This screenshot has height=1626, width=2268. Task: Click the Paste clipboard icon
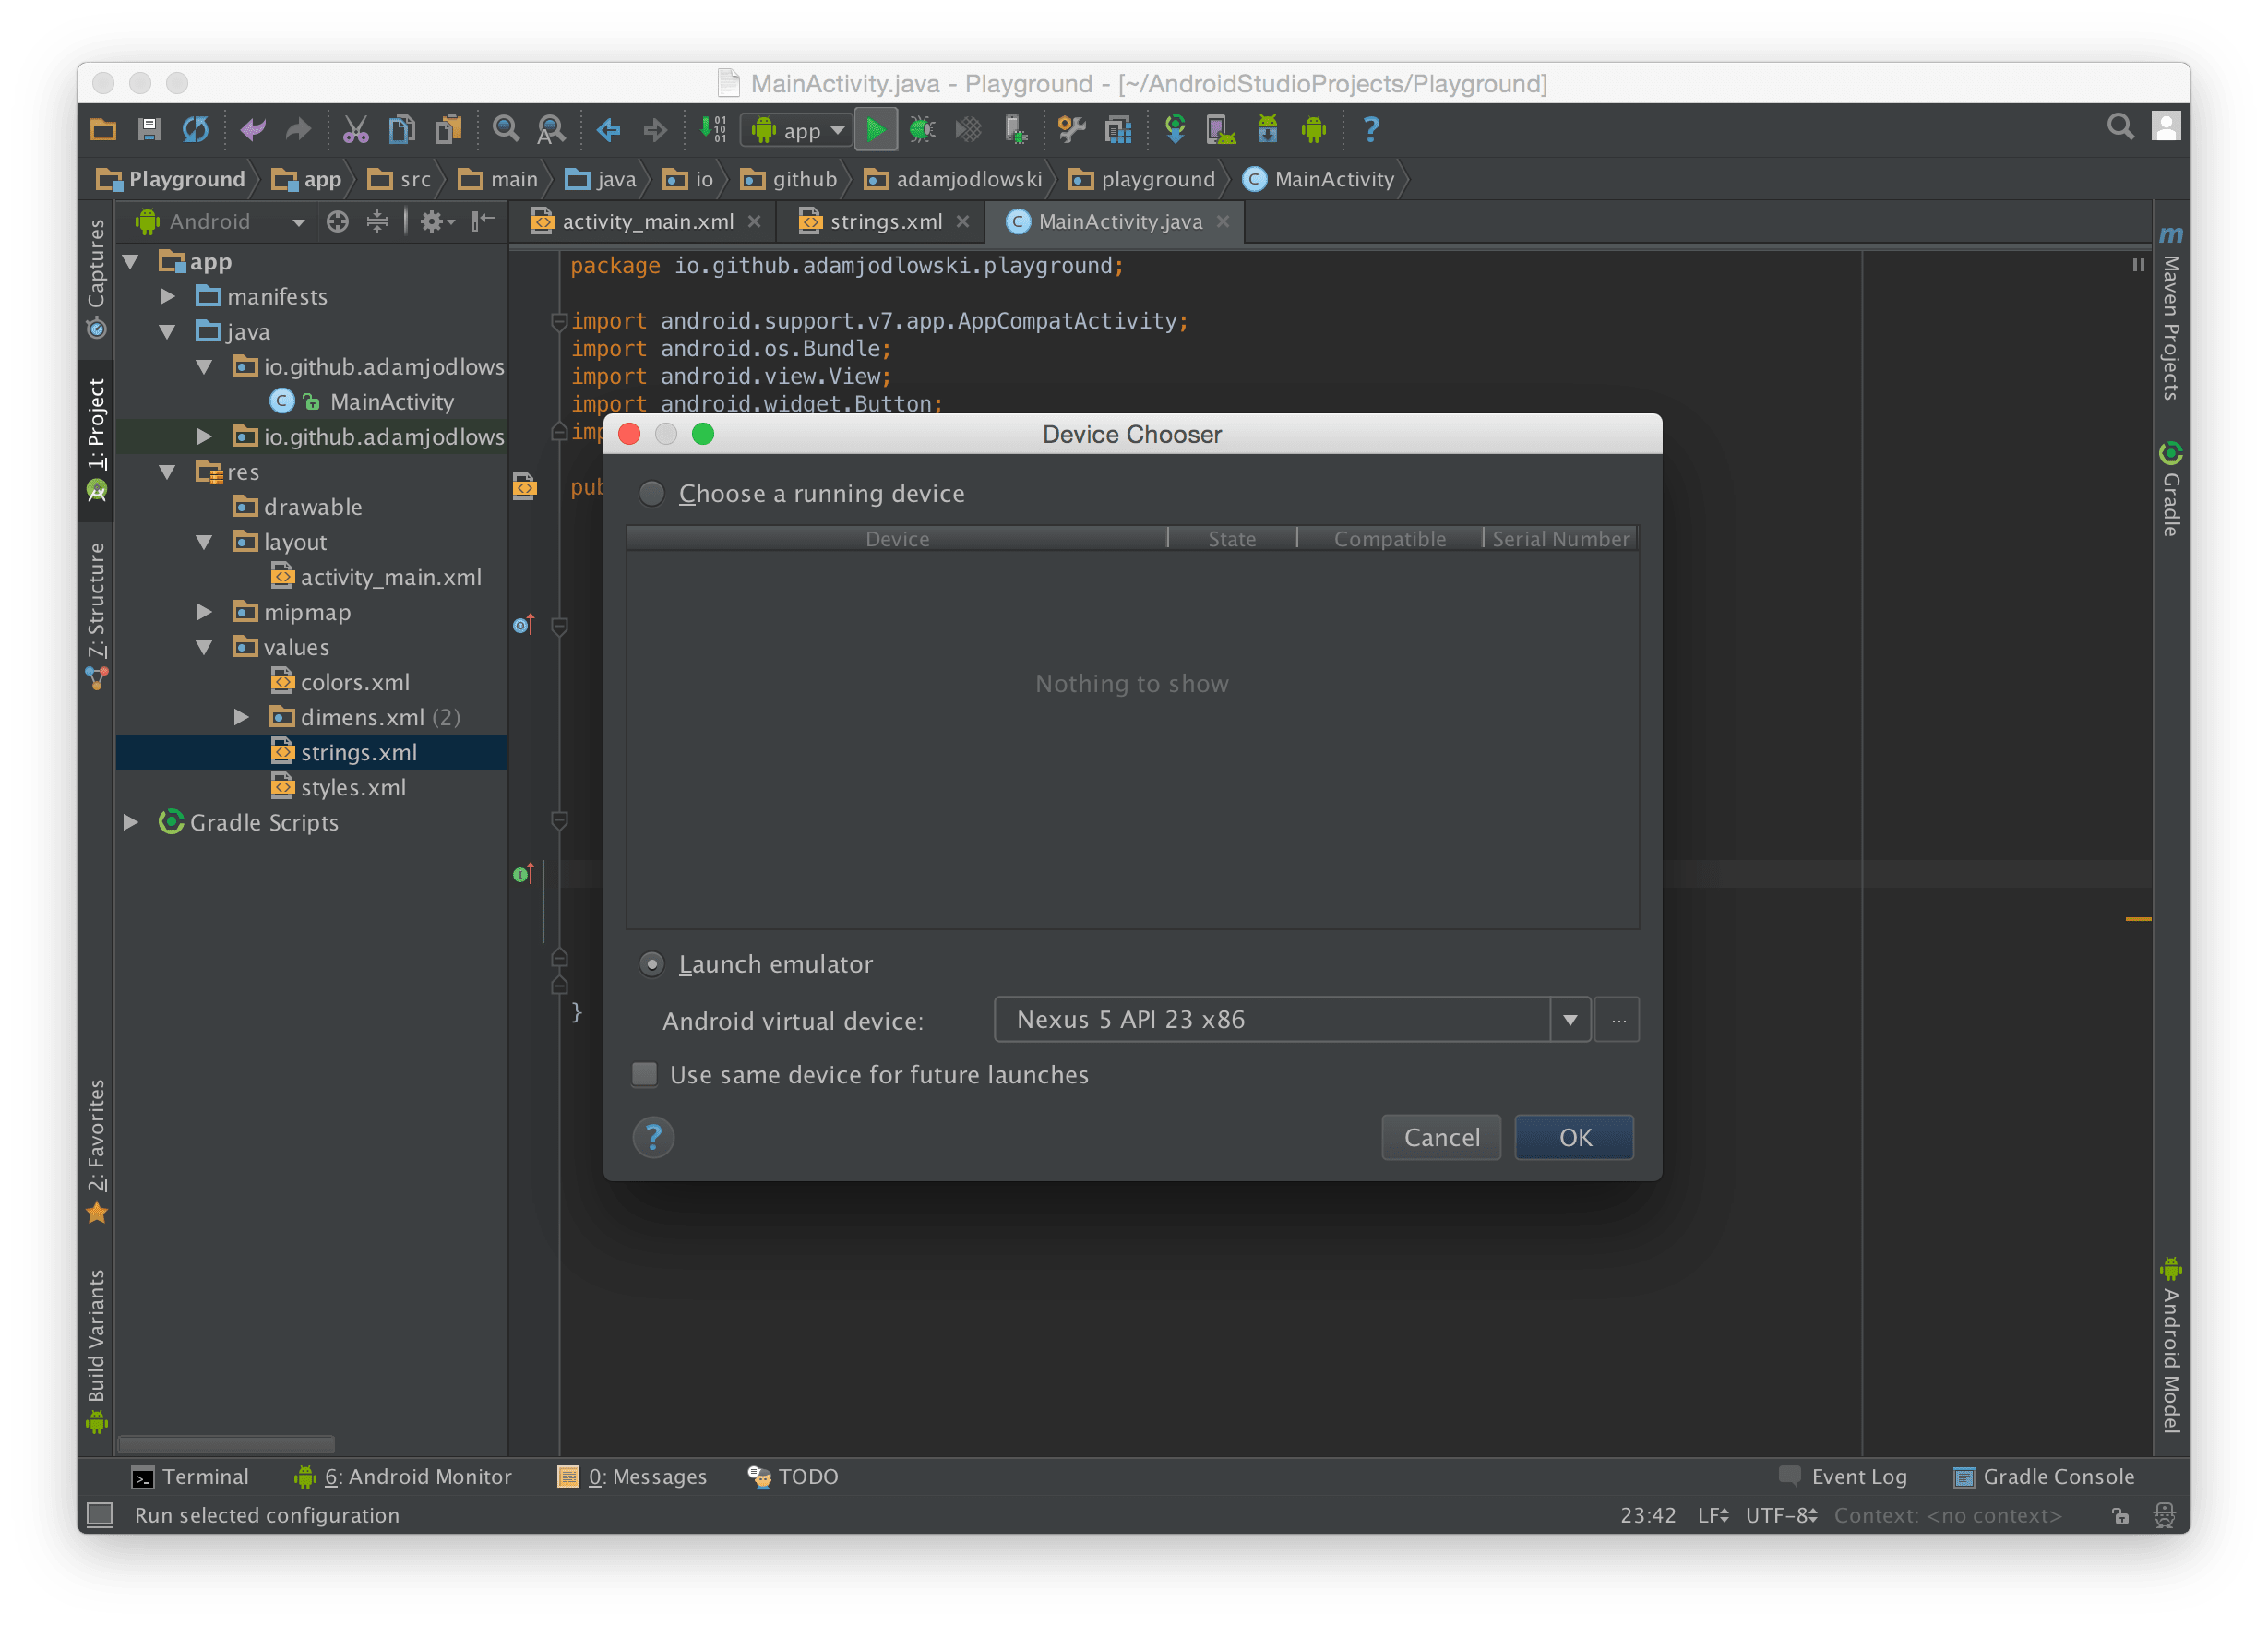448,129
